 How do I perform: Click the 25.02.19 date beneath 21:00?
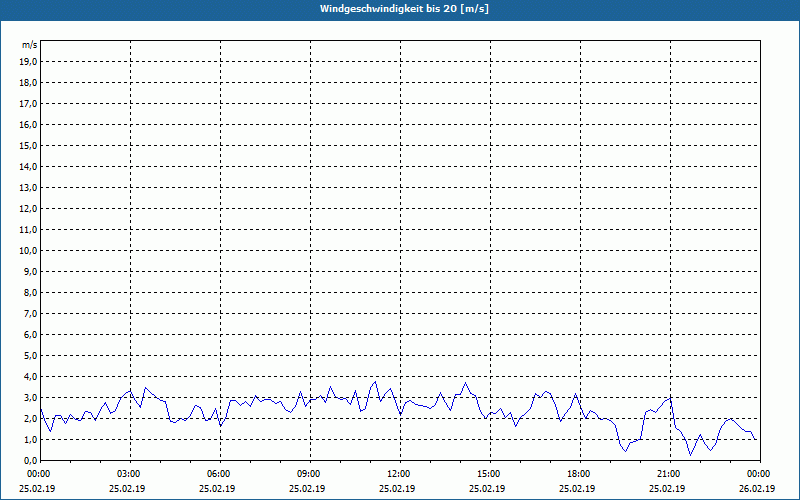coord(667,488)
